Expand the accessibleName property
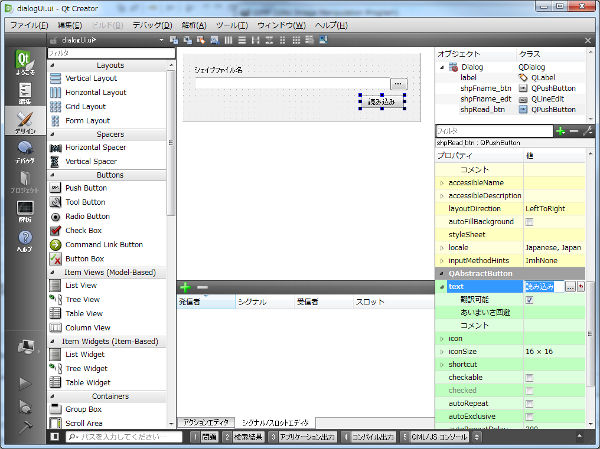The height and width of the screenshot is (449, 600). click(x=442, y=183)
